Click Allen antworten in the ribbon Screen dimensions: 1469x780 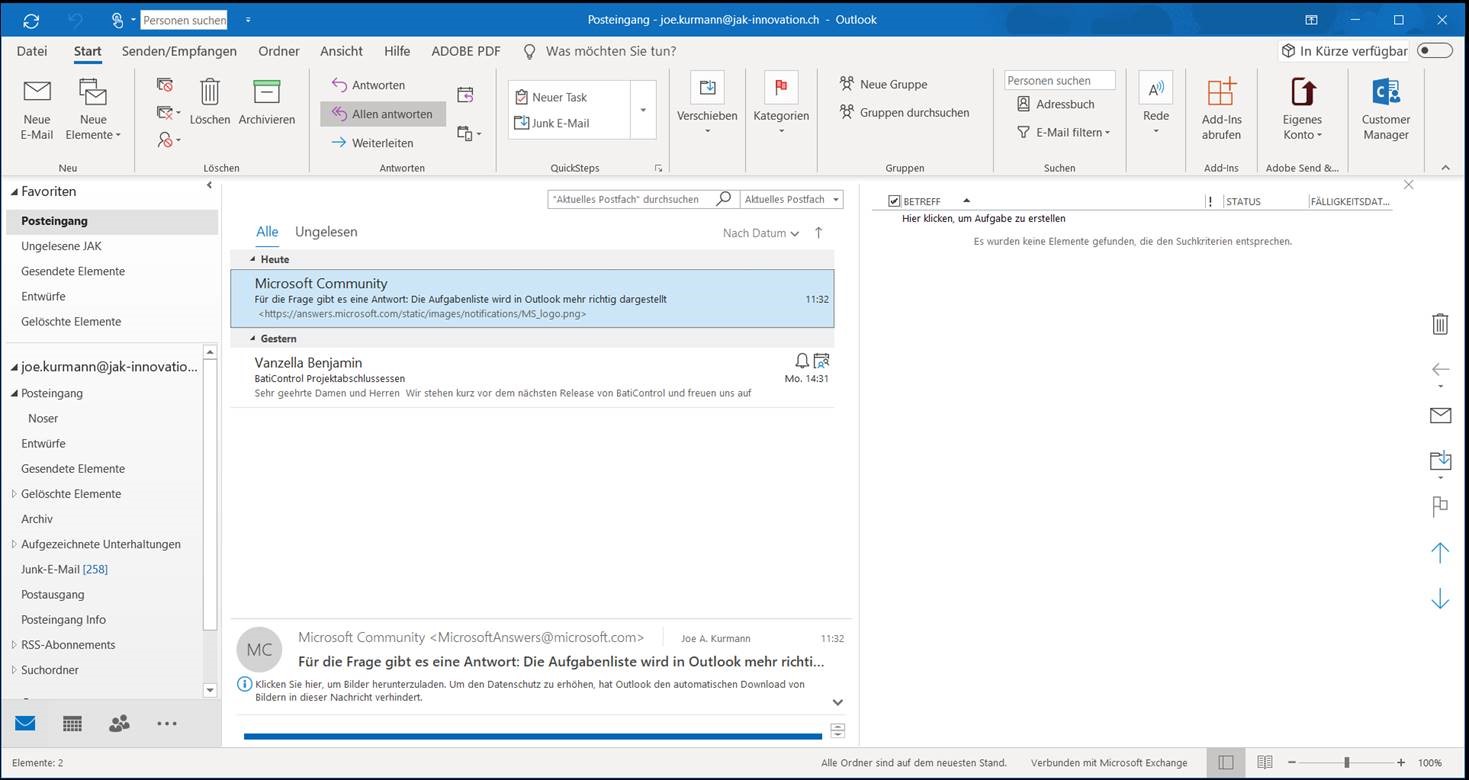click(383, 114)
